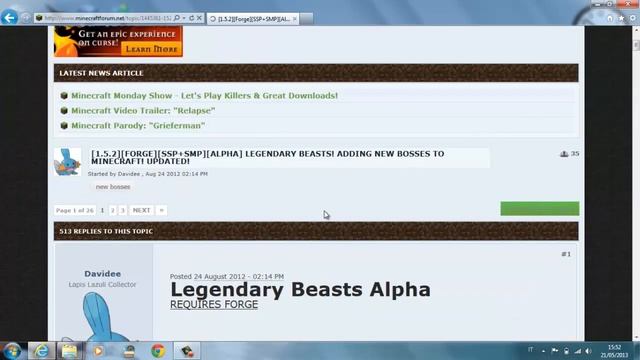Switch to Internet Explorer on the taskbar
640x360 pixels.
click(x=41, y=351)
